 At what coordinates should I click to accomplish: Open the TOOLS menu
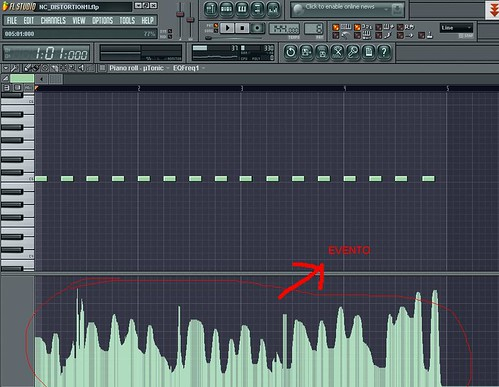pyautogui.click(x=127, y=21)
